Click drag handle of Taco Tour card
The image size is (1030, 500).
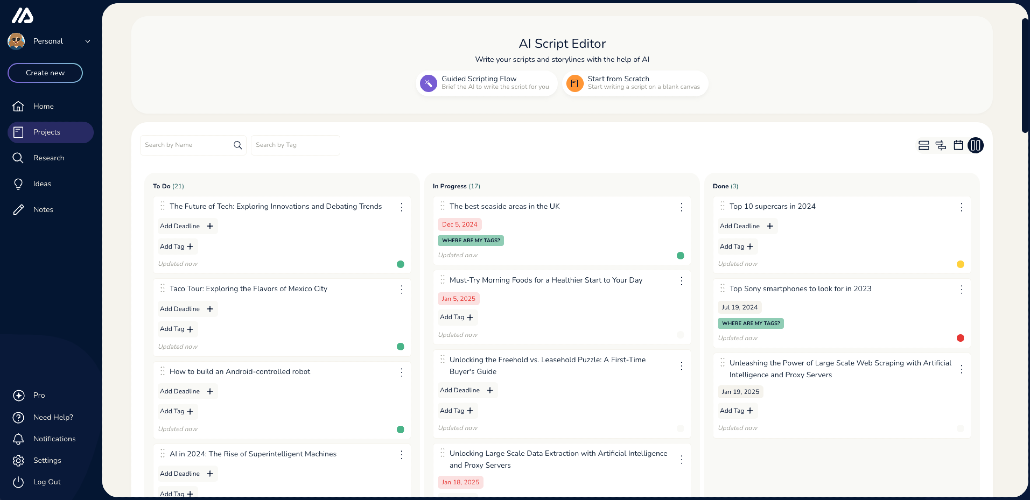point(162,288)
